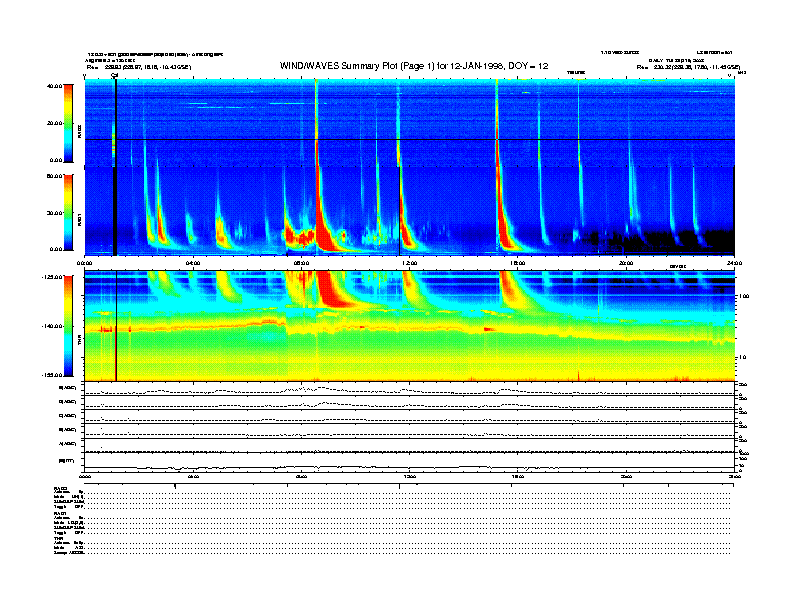Click the RAD2 heading in bottom status rows
Screen dimensions: 792x612
[x=60, y=488]
